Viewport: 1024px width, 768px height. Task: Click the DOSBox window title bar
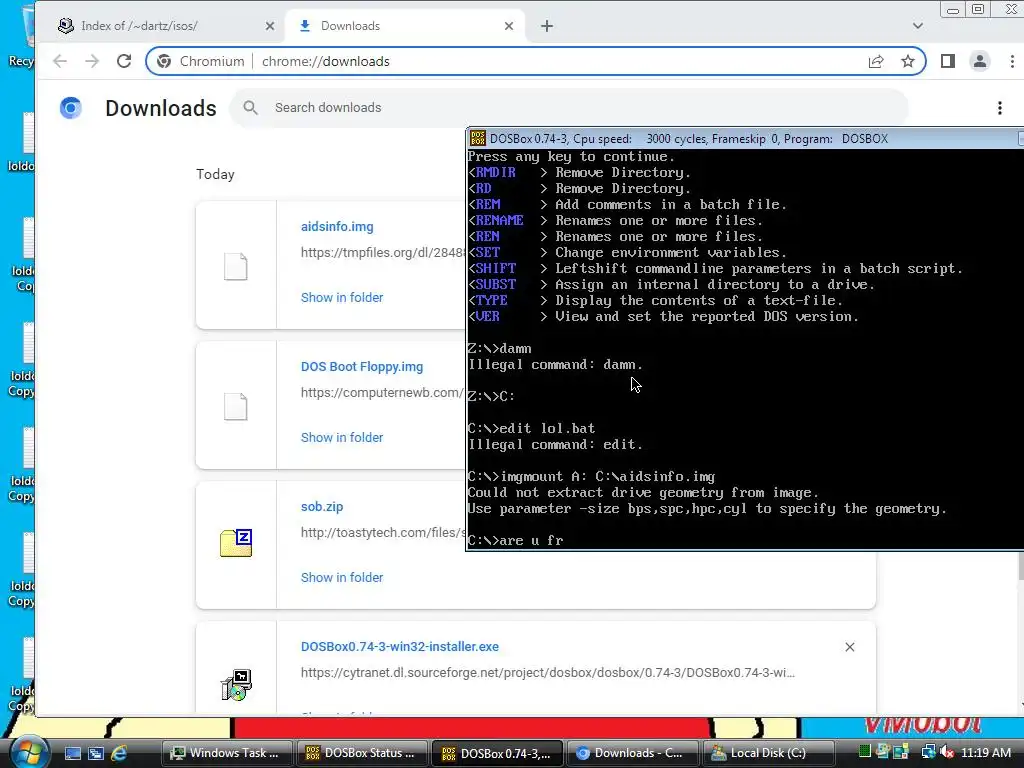[744, 138]
